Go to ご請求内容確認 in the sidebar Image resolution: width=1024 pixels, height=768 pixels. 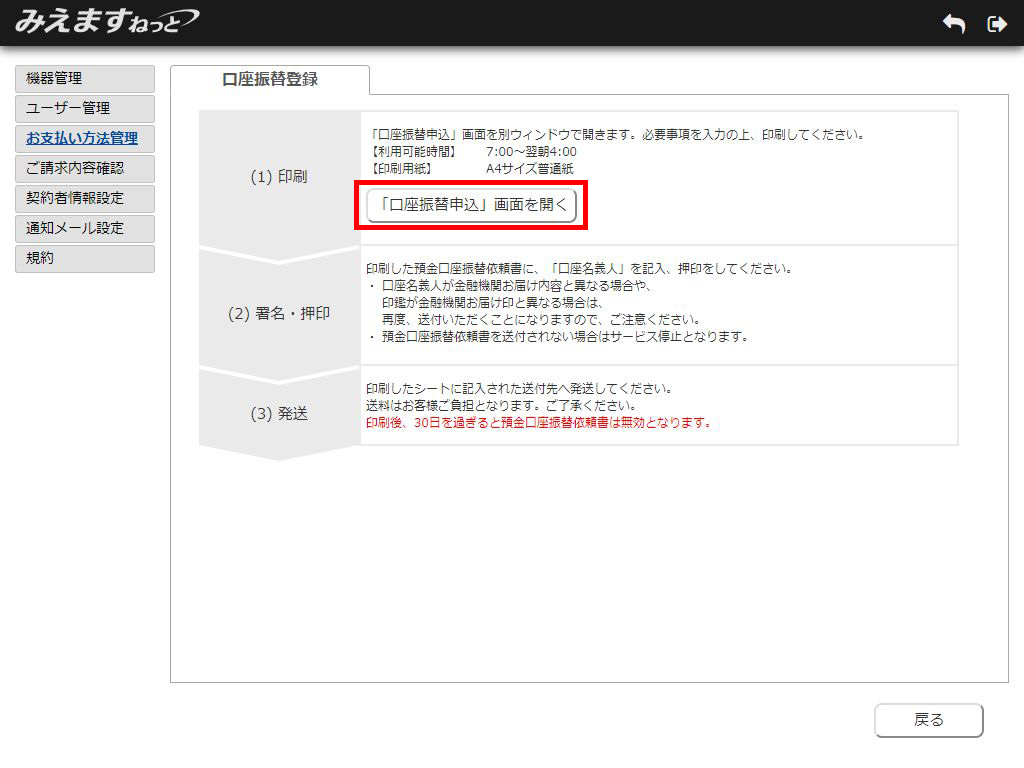click(85, 168)
